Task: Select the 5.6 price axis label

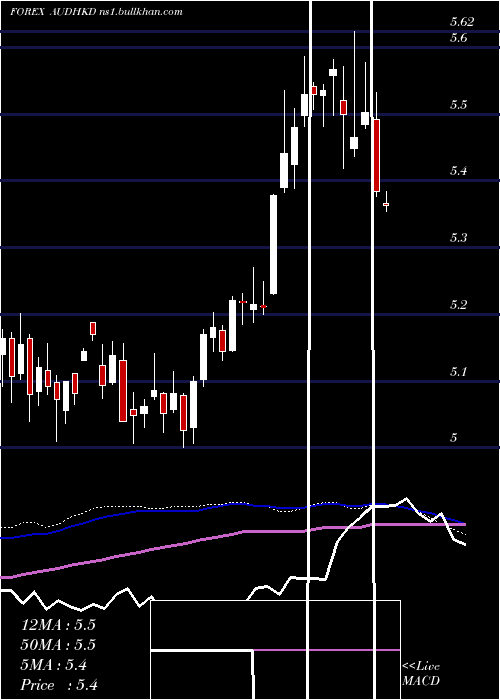Action: click(458, 38)
